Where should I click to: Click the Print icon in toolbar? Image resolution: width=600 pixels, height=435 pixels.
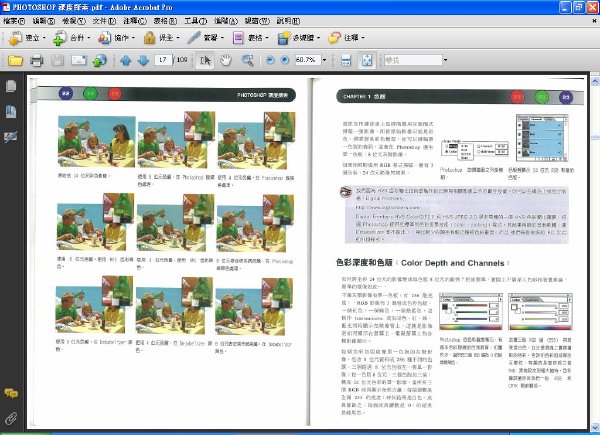tap(36, 60)
